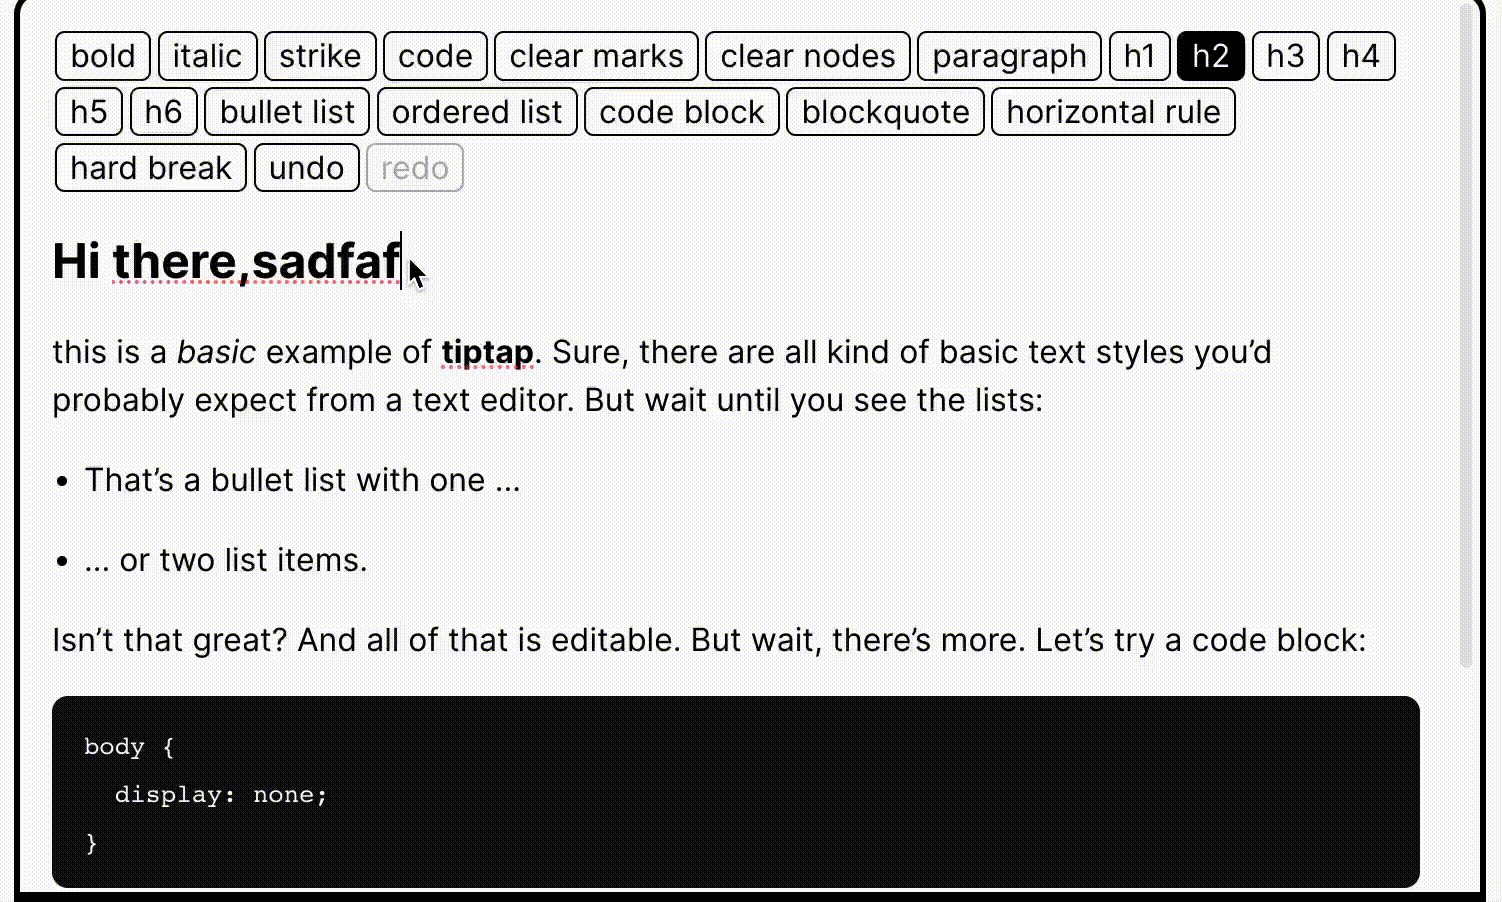Insert a horizontal rule
The image size is (1502, 902).
point(1113,111)
